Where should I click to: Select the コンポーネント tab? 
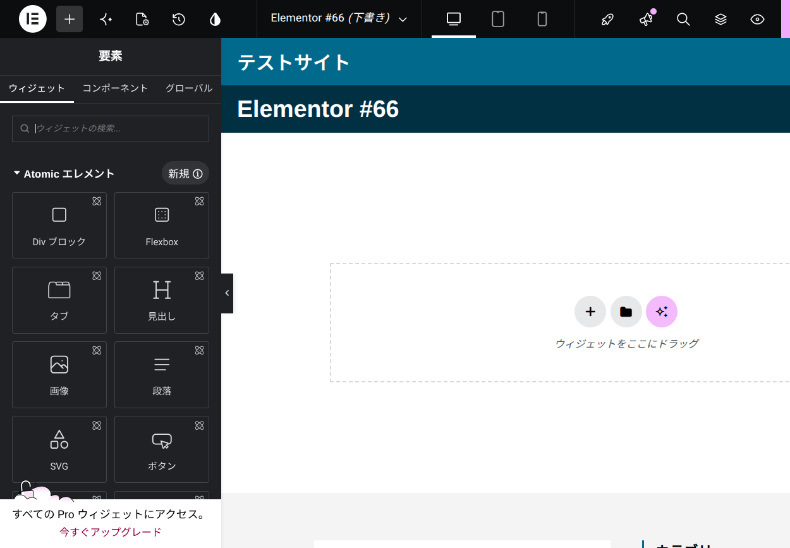pyautogui.click(x=115, y=89)
